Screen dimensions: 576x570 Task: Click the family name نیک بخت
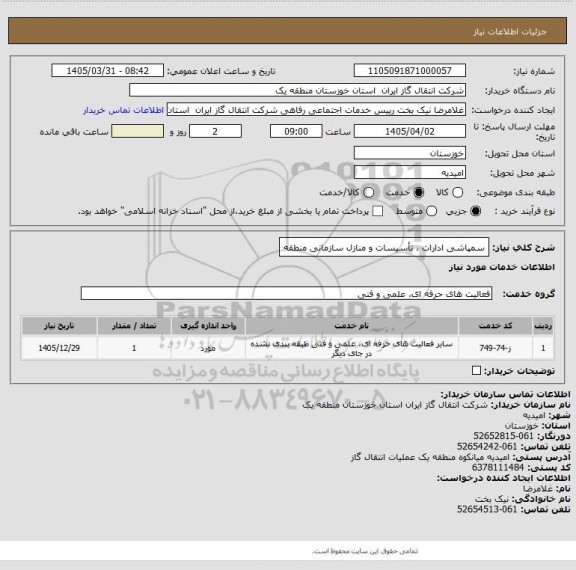(x=492, y=499)
